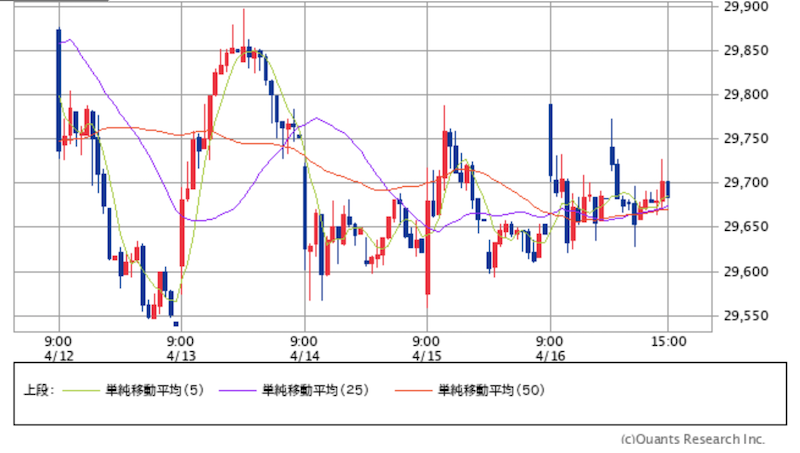Click the 29,900 price axis label
Image resolution: width=800 pixels, height=453 pixels.
pos(746,7)
